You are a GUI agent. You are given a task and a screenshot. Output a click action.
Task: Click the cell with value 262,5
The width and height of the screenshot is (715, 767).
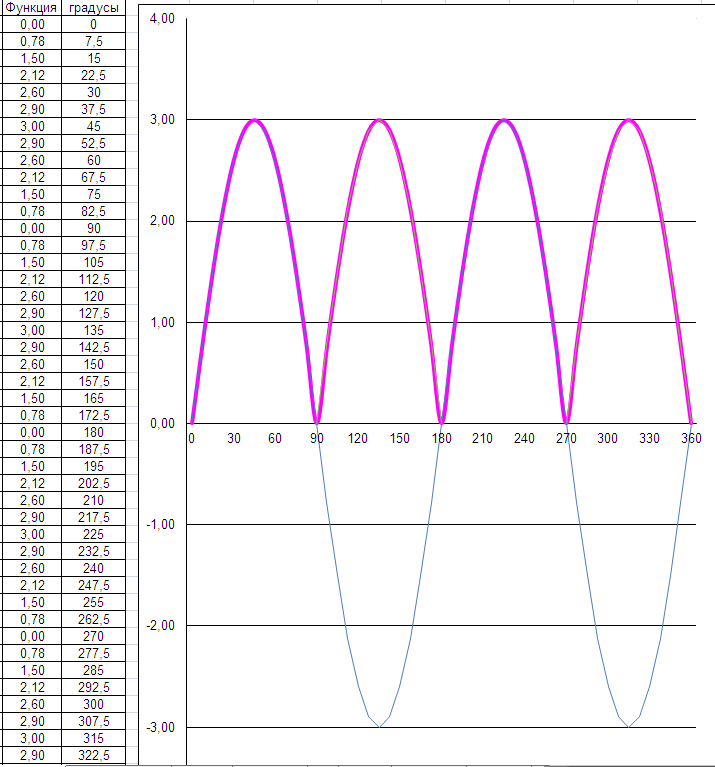pyautogui.click(x=93, y=619)
